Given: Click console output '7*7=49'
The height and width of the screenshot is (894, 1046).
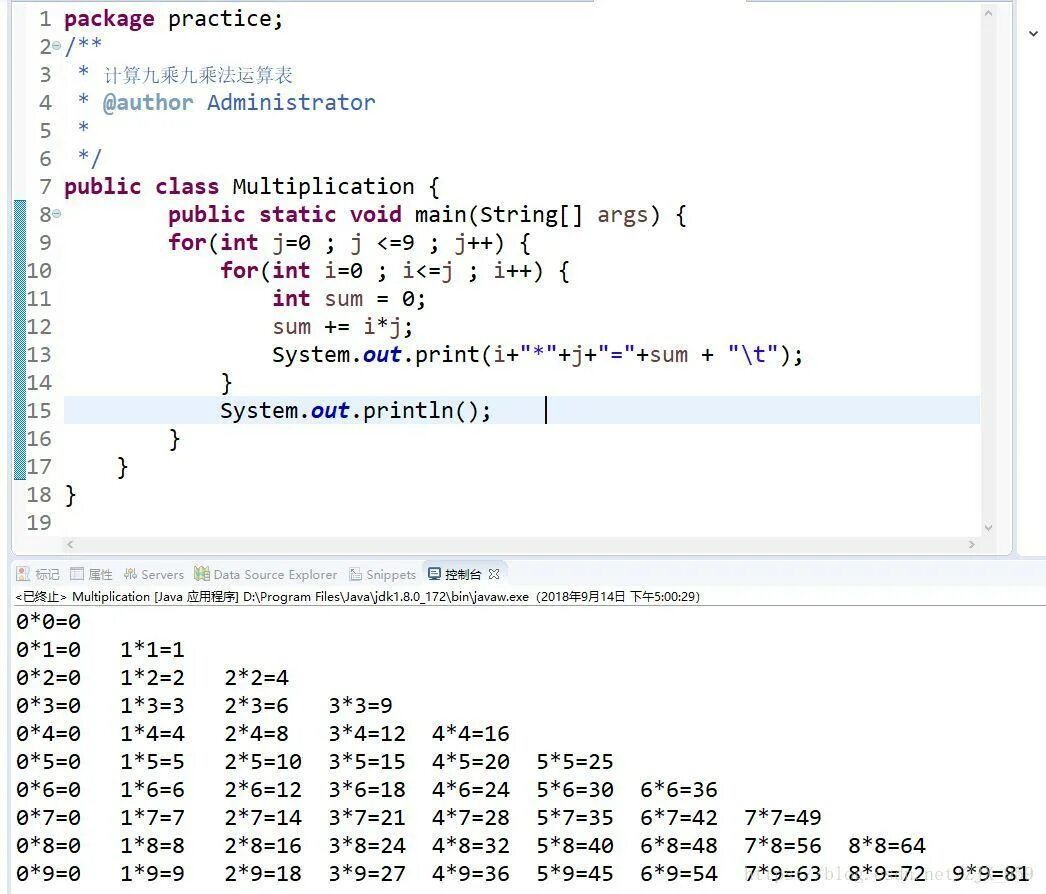Looking at the screenshot, I should [783, 818].
